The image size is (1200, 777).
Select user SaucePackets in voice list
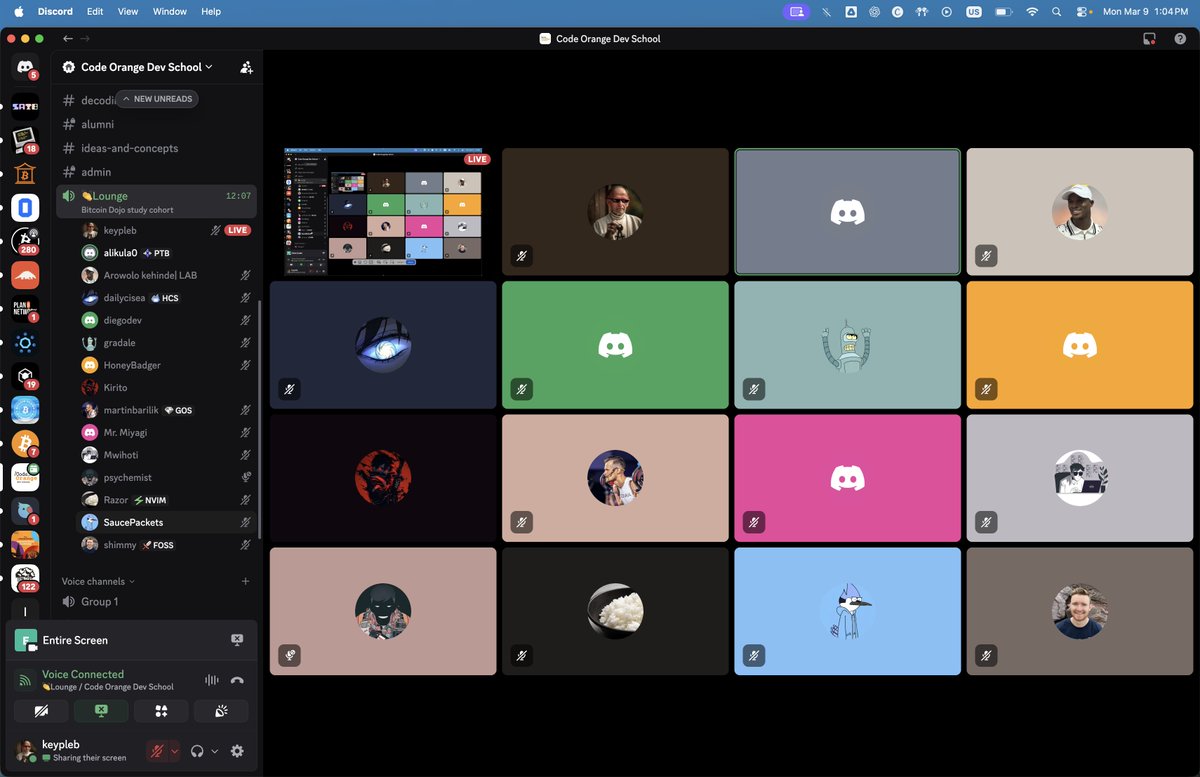pyautogui.click(x=166, y=522)
